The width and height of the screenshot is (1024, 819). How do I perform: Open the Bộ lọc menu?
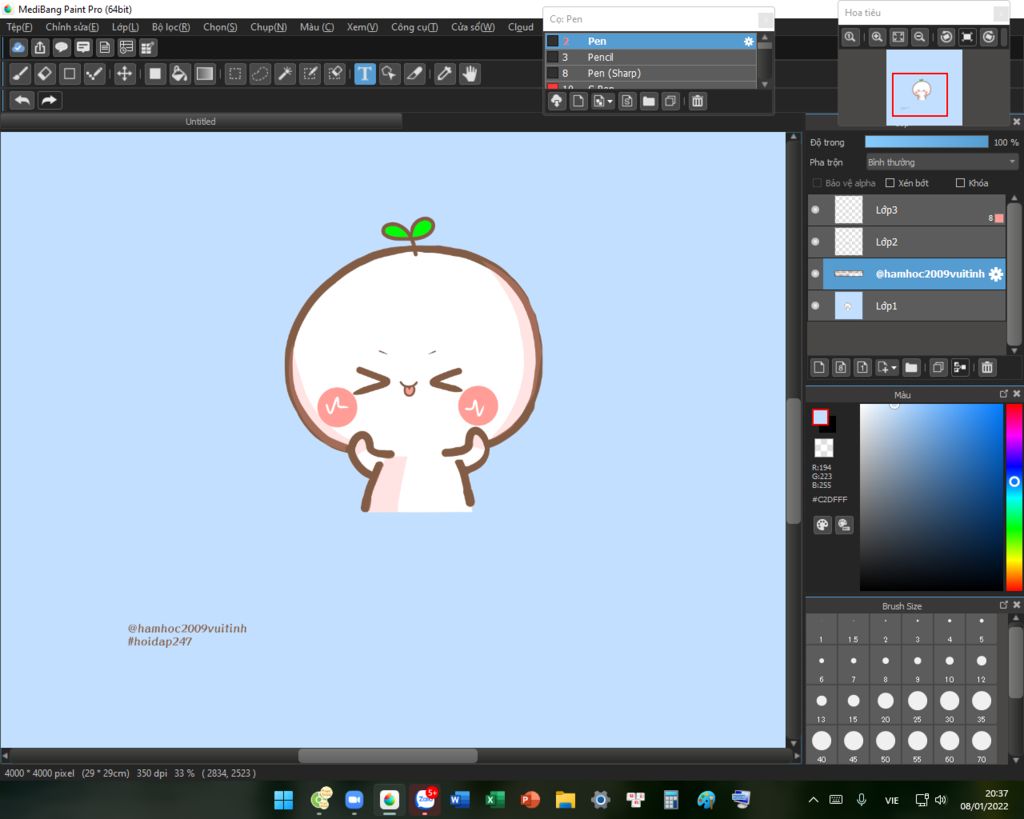pyautogui.click(x=170, y=27)
